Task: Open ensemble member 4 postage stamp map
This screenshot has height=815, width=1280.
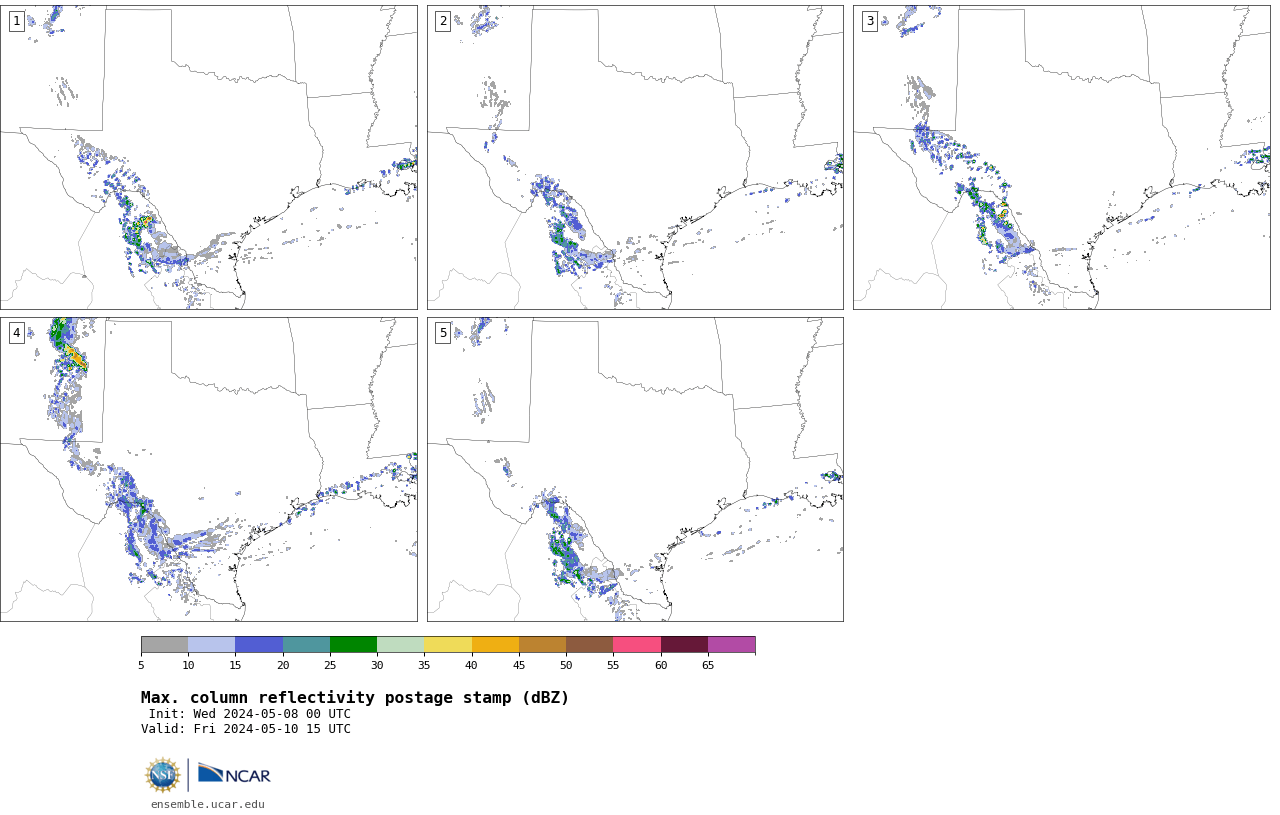Action: point(209,469)
